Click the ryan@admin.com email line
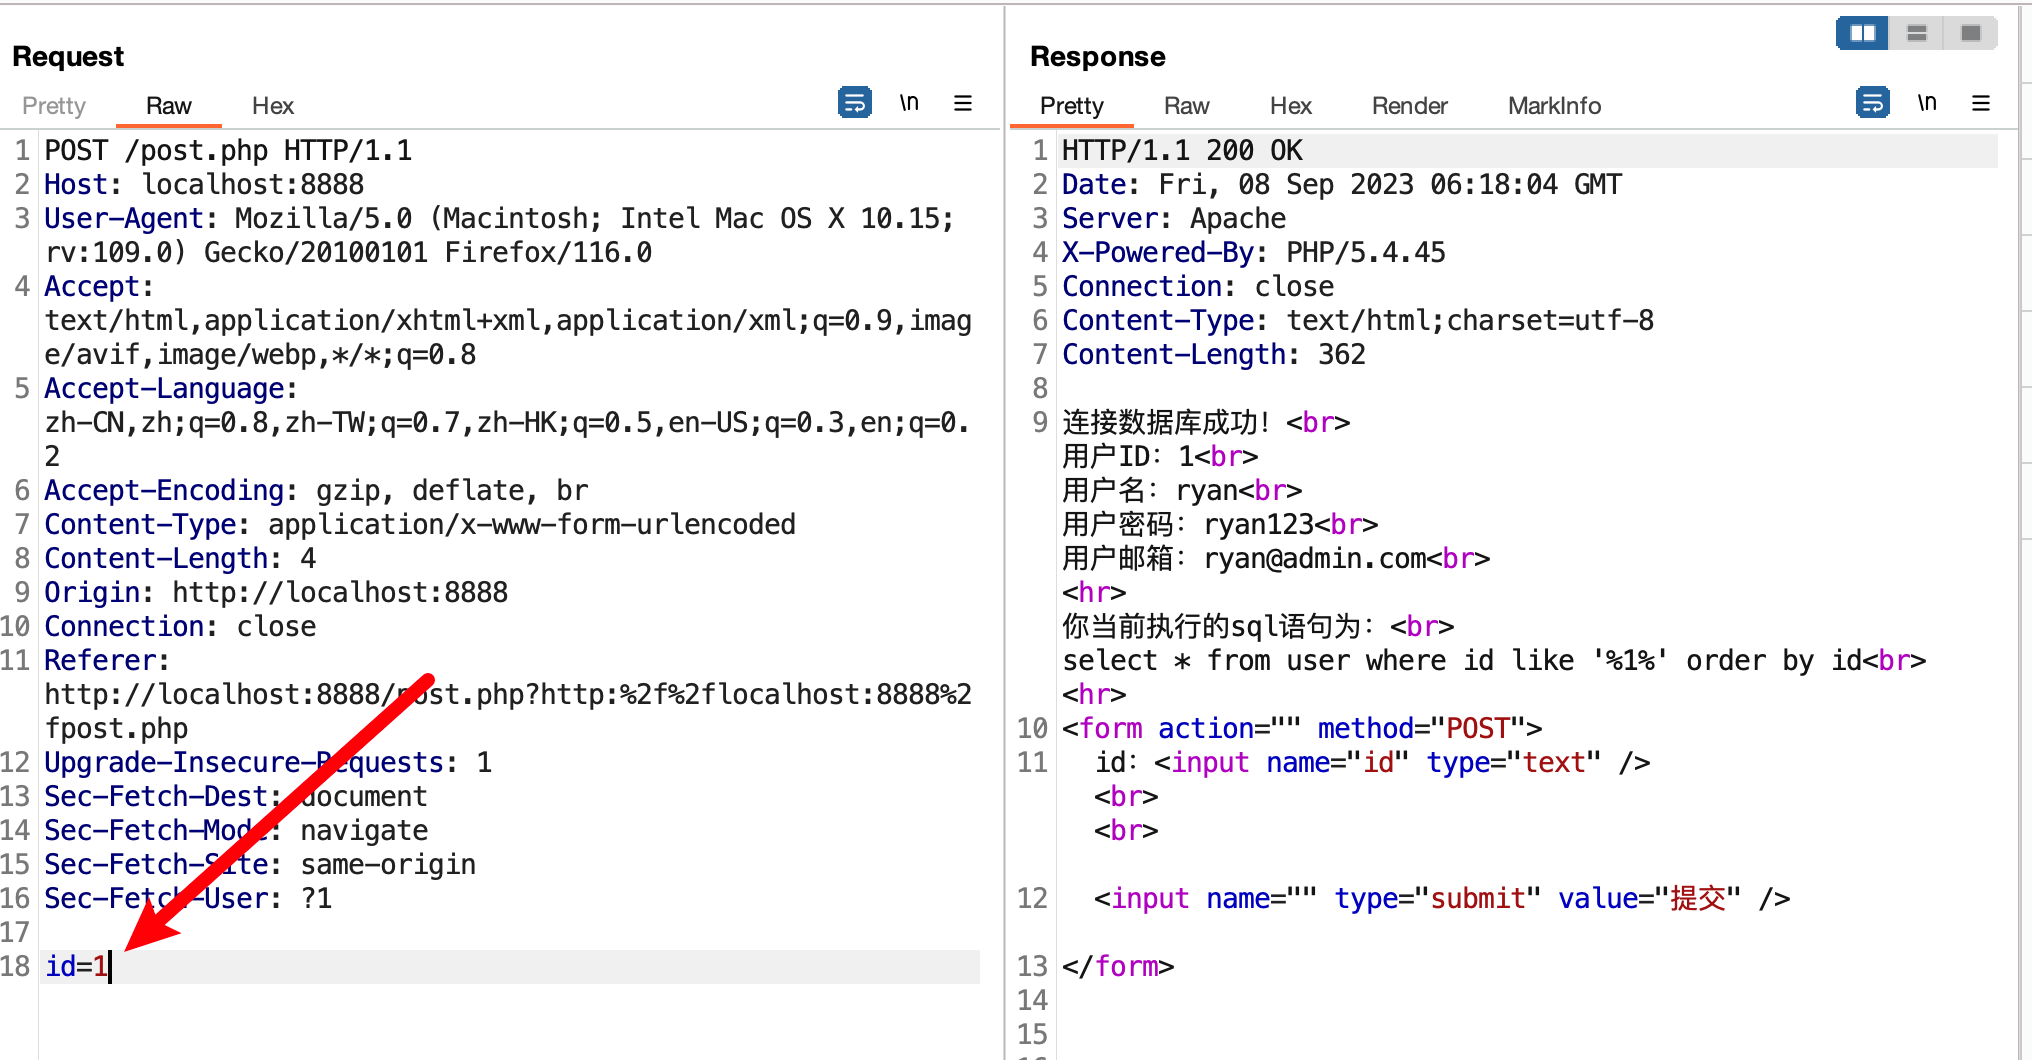 [x=1276, y=558]
